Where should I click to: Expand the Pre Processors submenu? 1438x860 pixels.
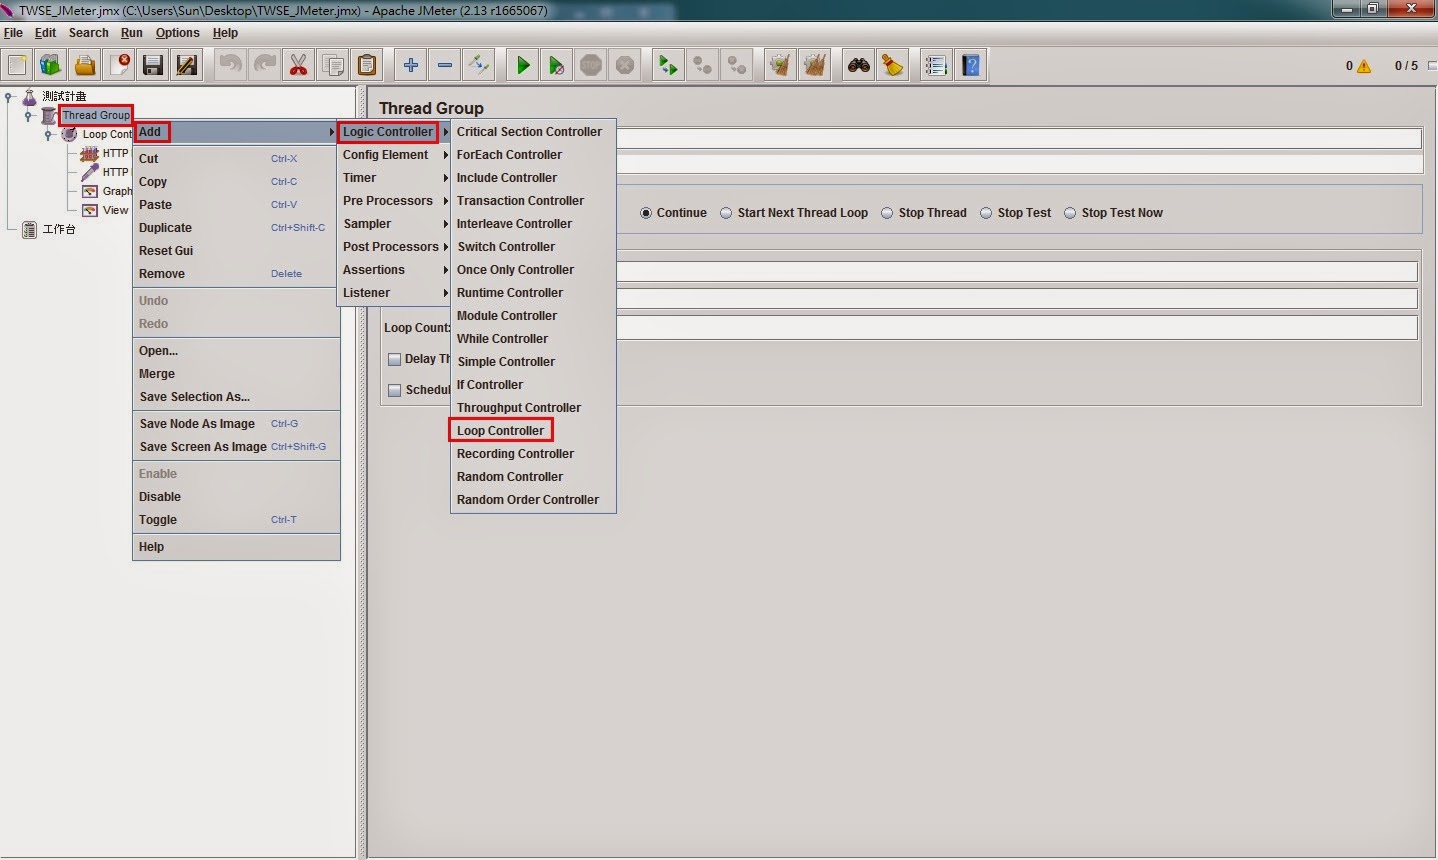pos(394,201)
